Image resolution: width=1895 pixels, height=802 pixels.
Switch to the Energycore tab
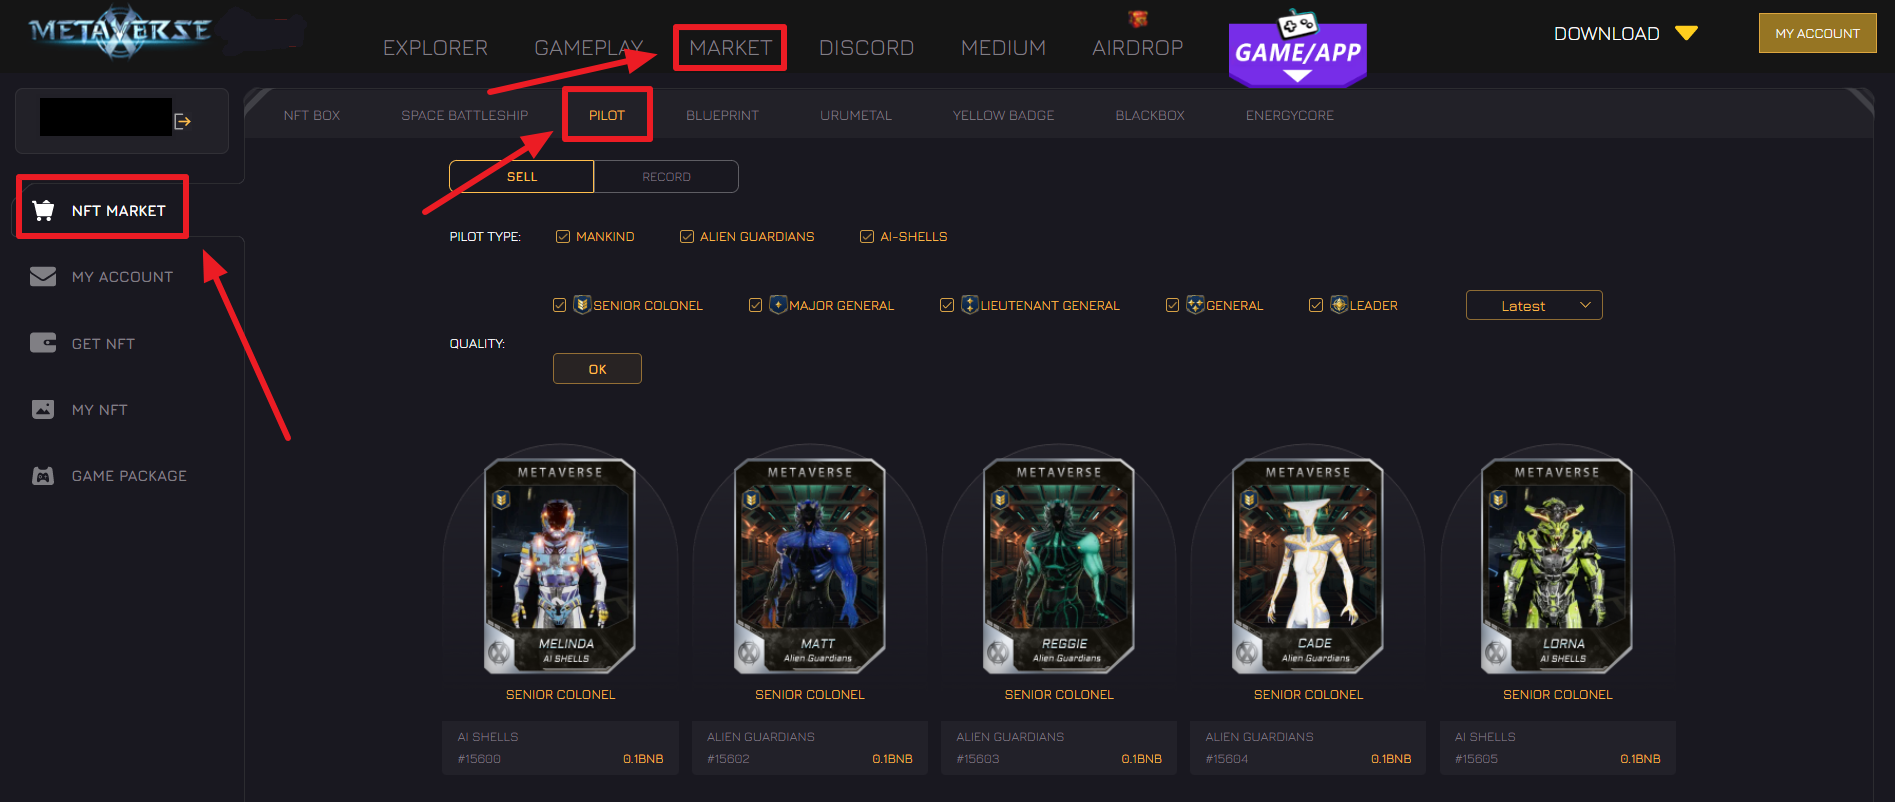point(1290,115)
